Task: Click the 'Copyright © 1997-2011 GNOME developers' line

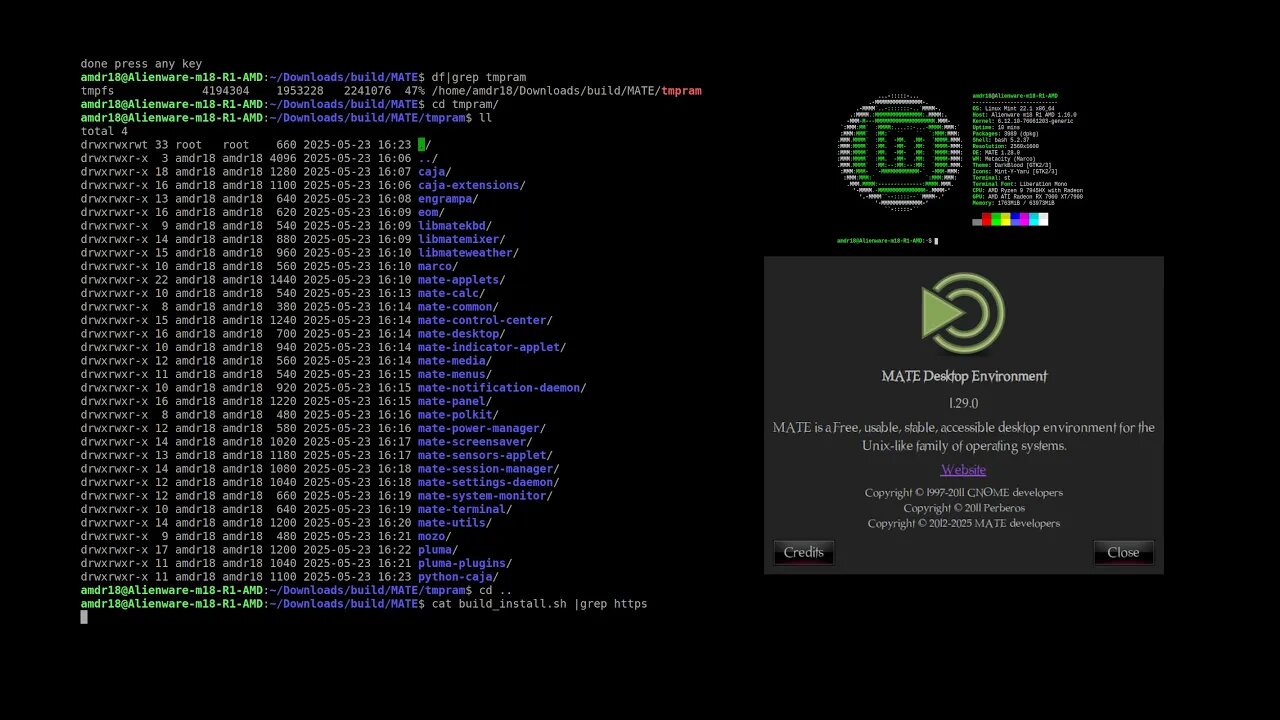Action: pyautogui.click(x=964, y=492)
